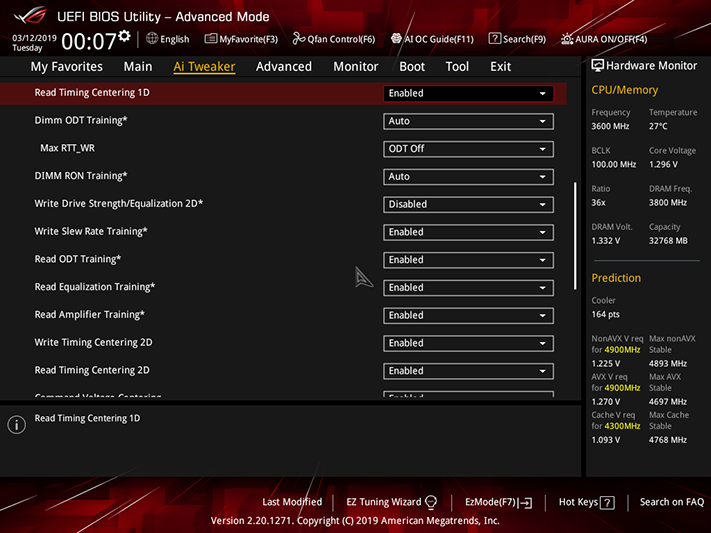Select Read Timing Centering 2D label
This screenshot has width=711, height=533.
(x=92, y=370)
